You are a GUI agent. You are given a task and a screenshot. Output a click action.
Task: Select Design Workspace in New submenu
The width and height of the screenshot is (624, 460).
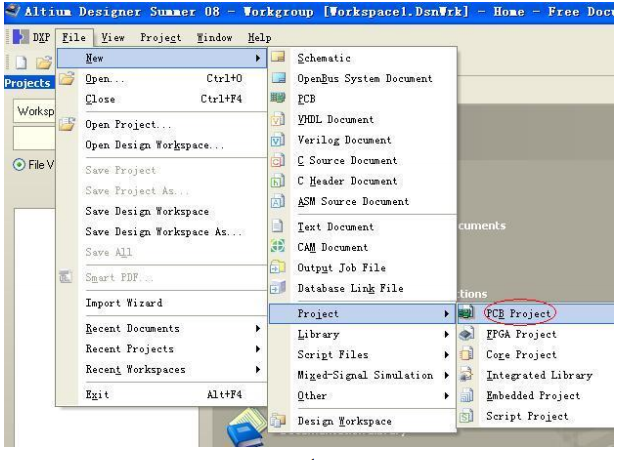362,421
